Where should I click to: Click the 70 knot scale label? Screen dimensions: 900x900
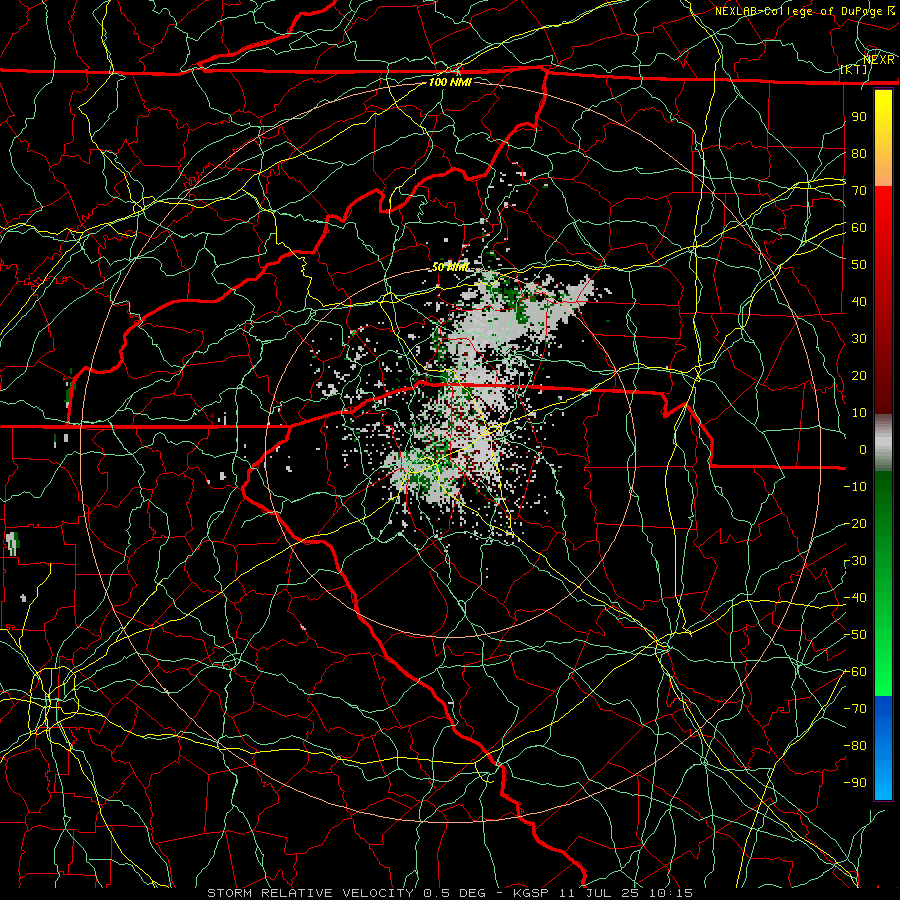tap(859, 191)
